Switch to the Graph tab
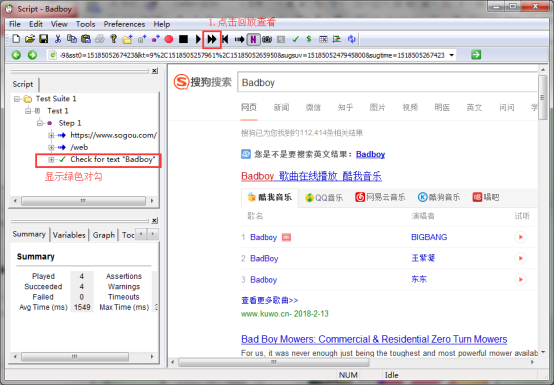Image resolution: width=554 pixels, height=386 pixels. (x=104, y=235)
